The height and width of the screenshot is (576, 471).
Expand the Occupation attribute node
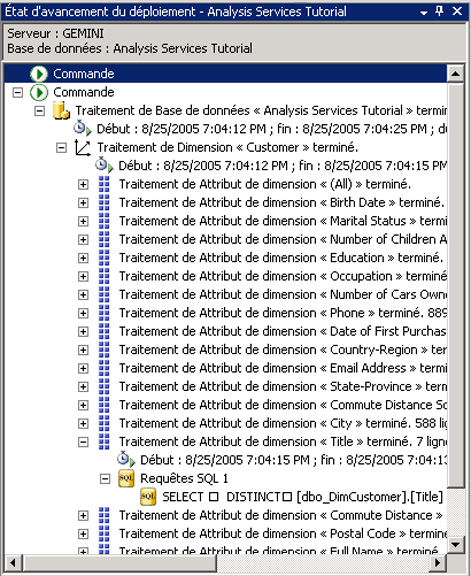[x=83, y=276]
